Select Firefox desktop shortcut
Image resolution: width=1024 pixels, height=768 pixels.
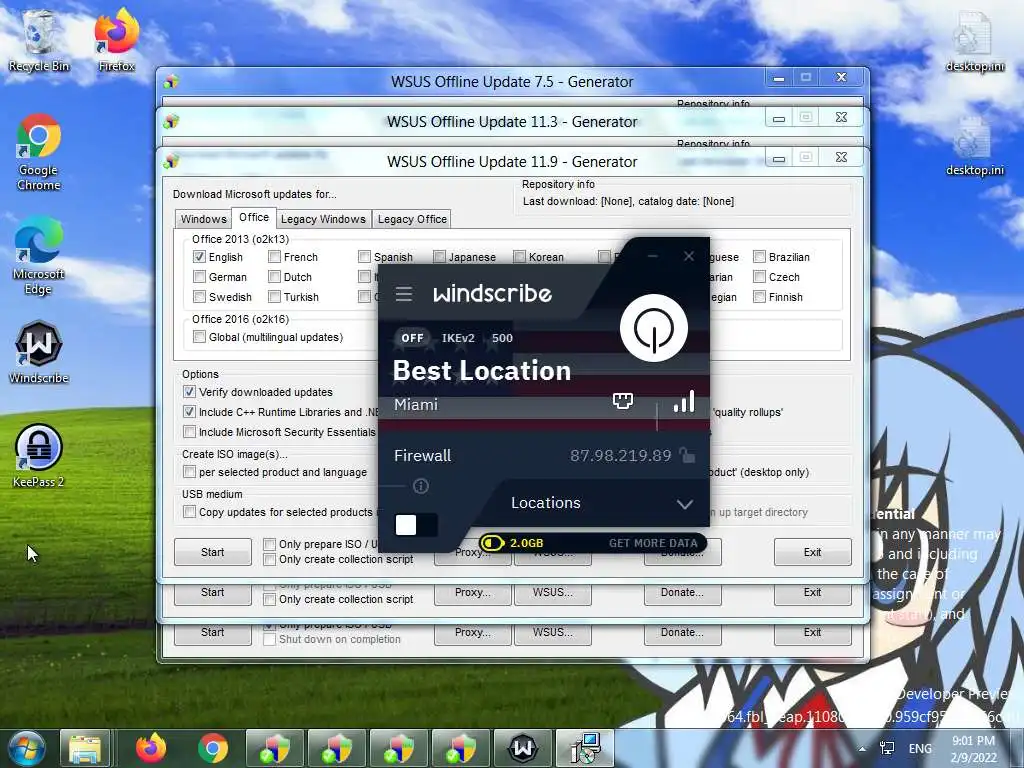116,40
